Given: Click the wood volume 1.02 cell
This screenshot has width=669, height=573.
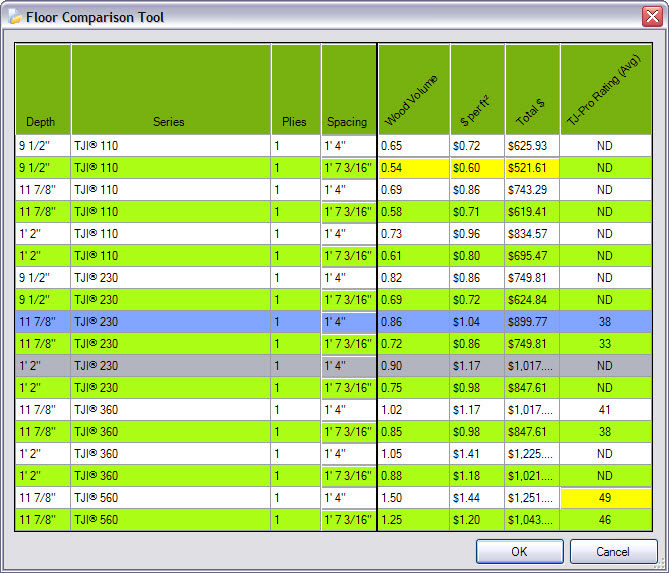Looking at the screenshot, I should (x=413, y=410).
